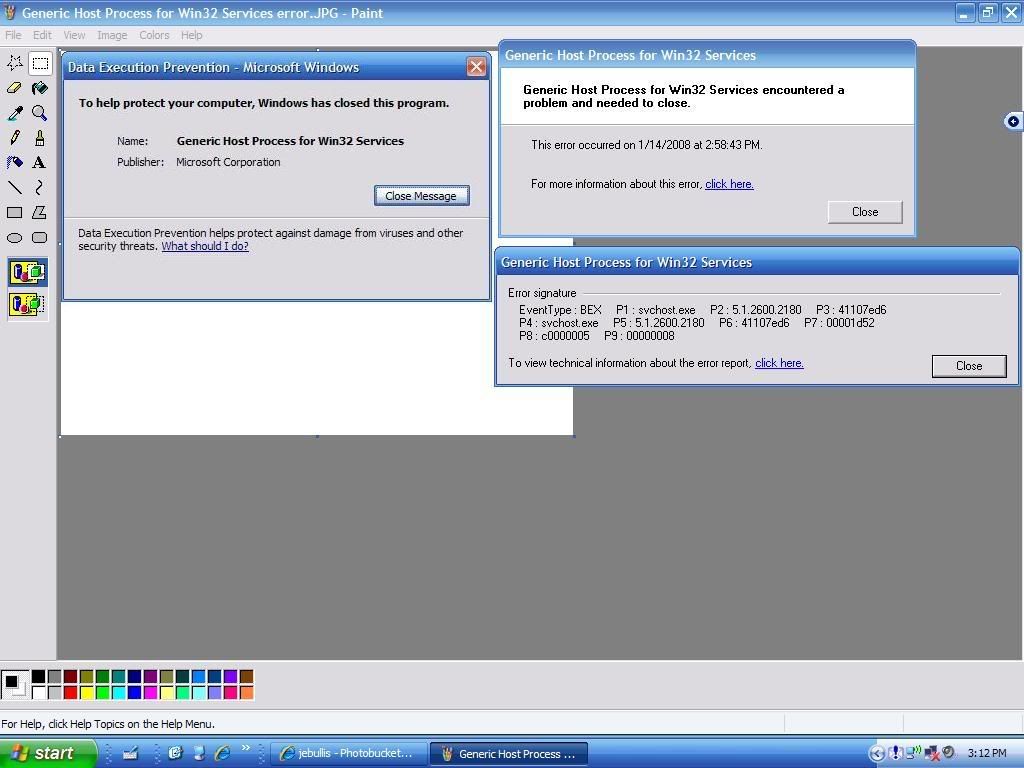Click the foreground/background color indicator box
The width and height of the screenshot is (1024, 768).
(x=14, y=684)
